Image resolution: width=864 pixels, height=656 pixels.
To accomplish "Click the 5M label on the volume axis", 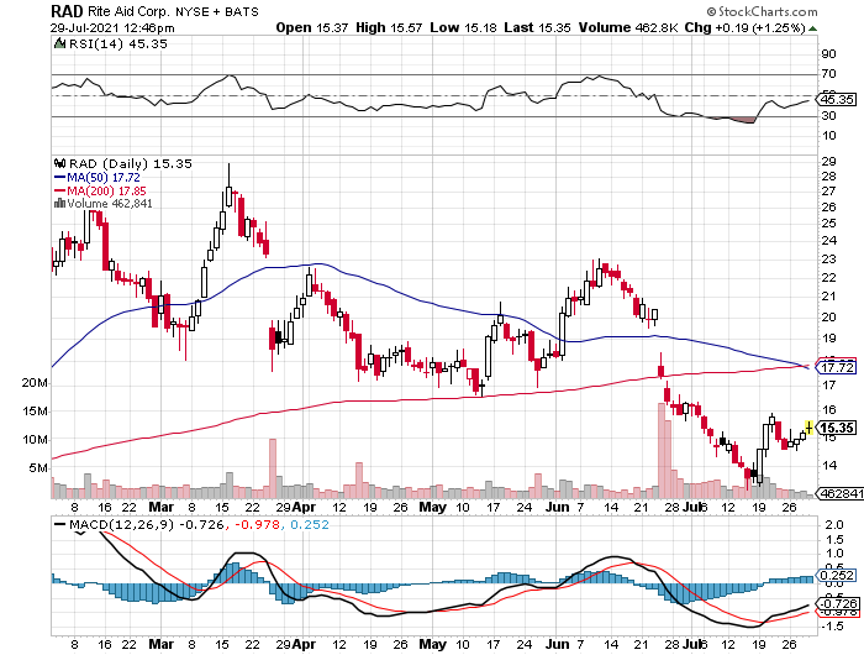I will (38, 468).
